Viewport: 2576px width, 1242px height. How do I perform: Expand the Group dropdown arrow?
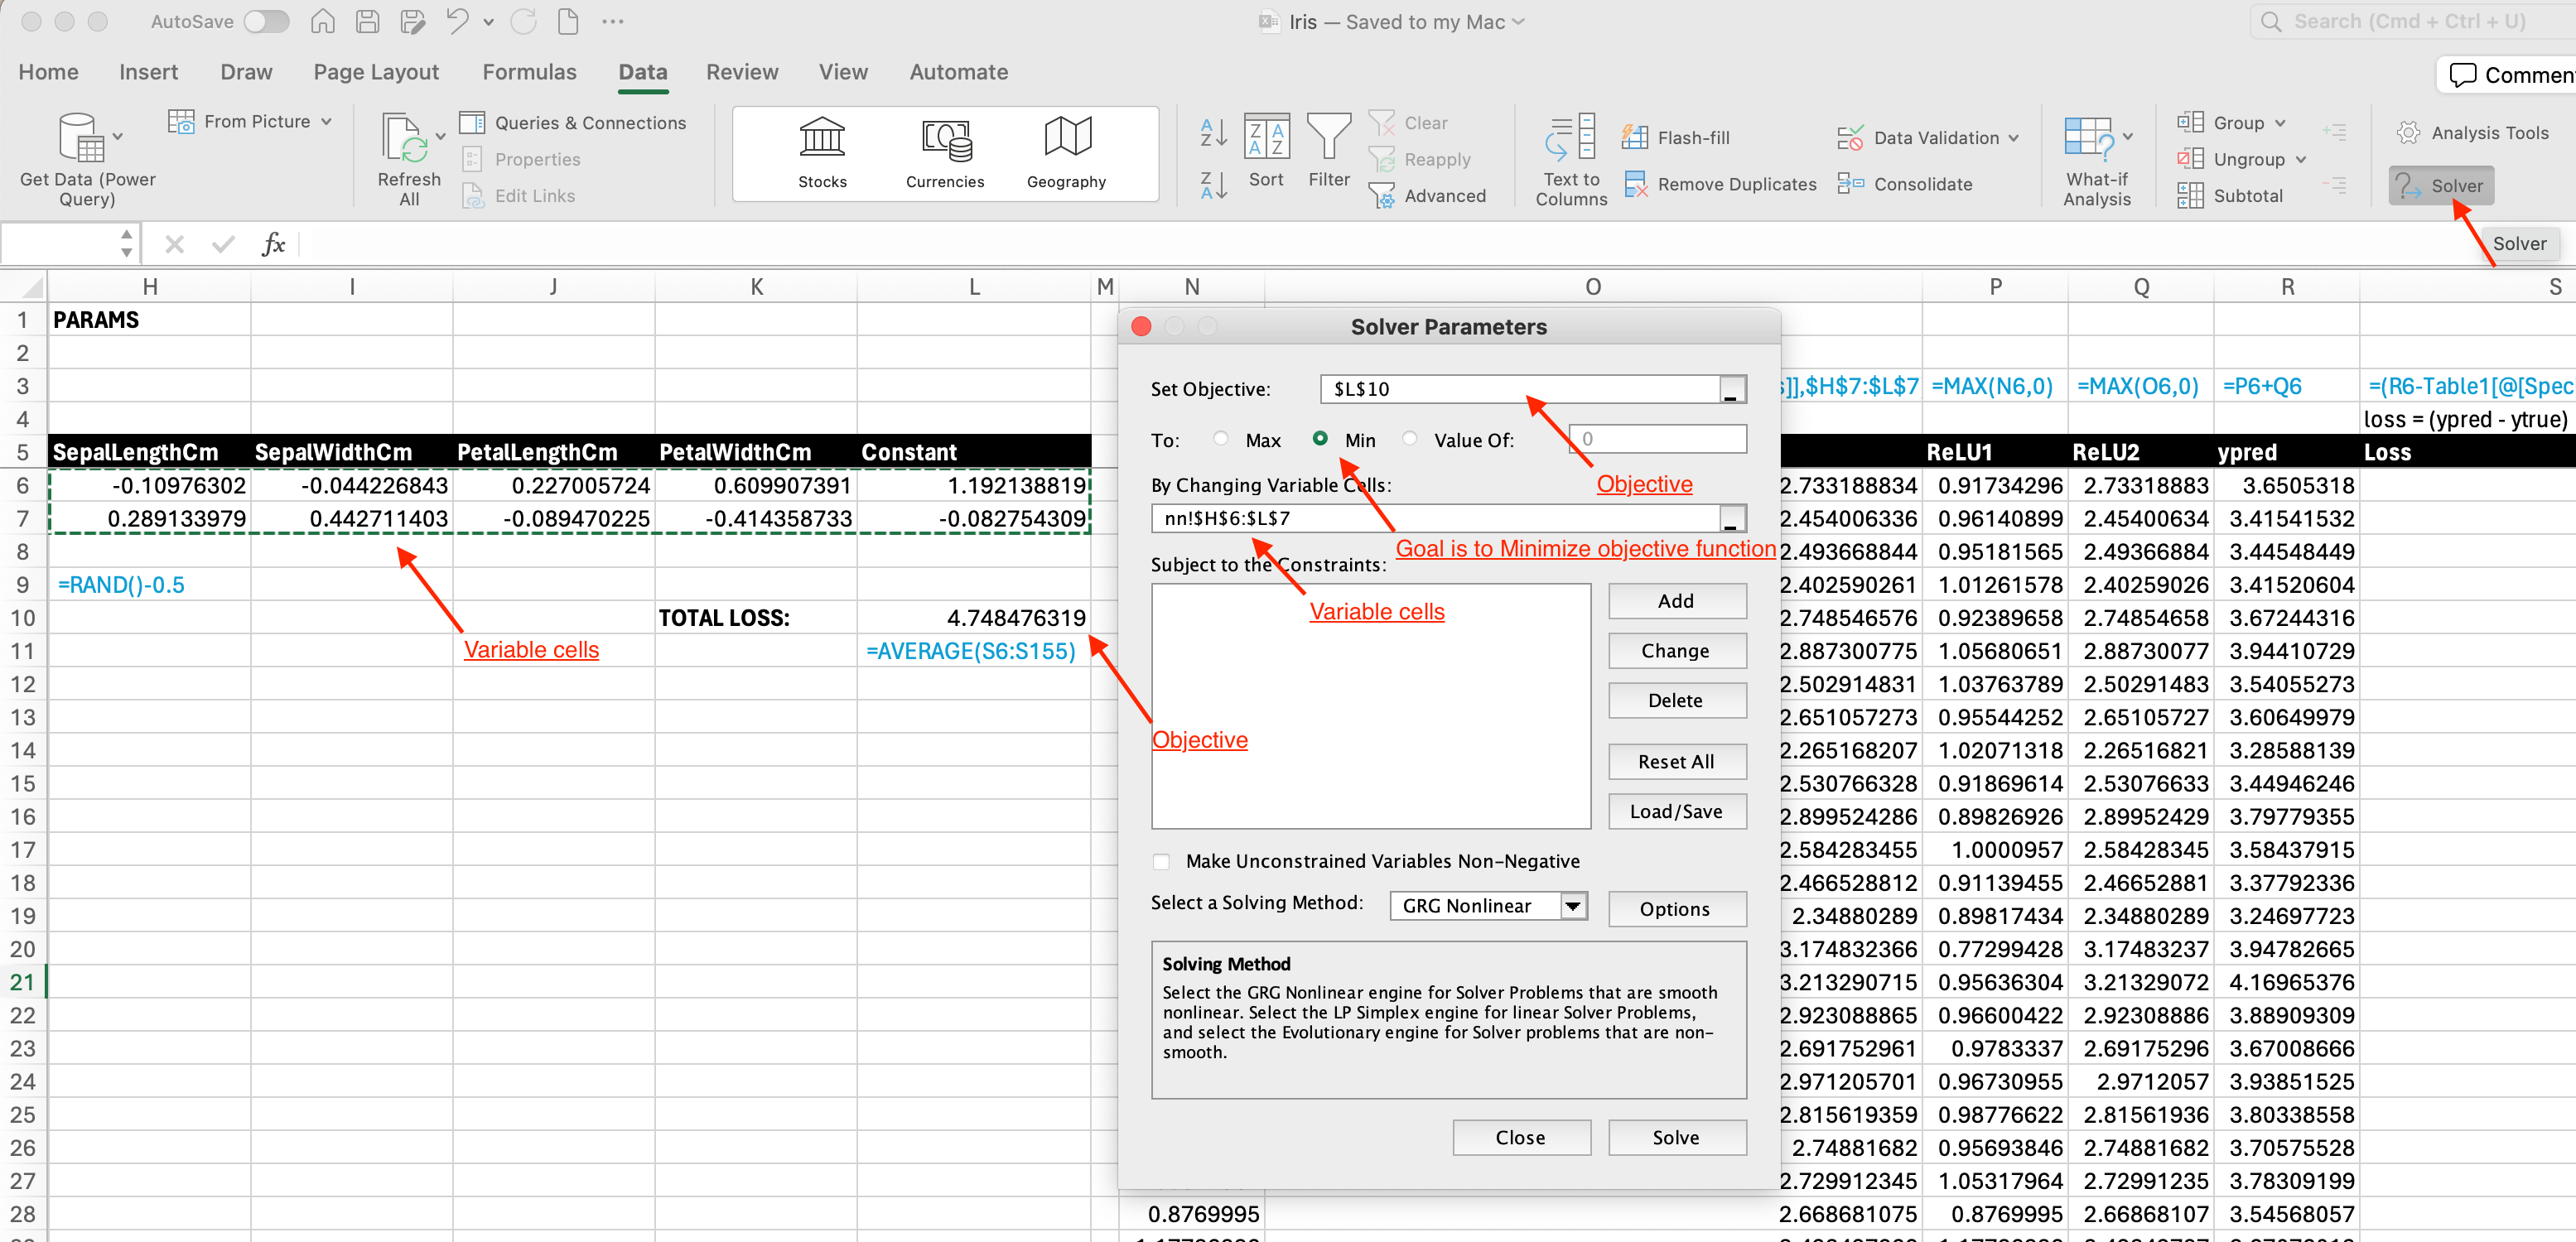(x=2280, y=123)
